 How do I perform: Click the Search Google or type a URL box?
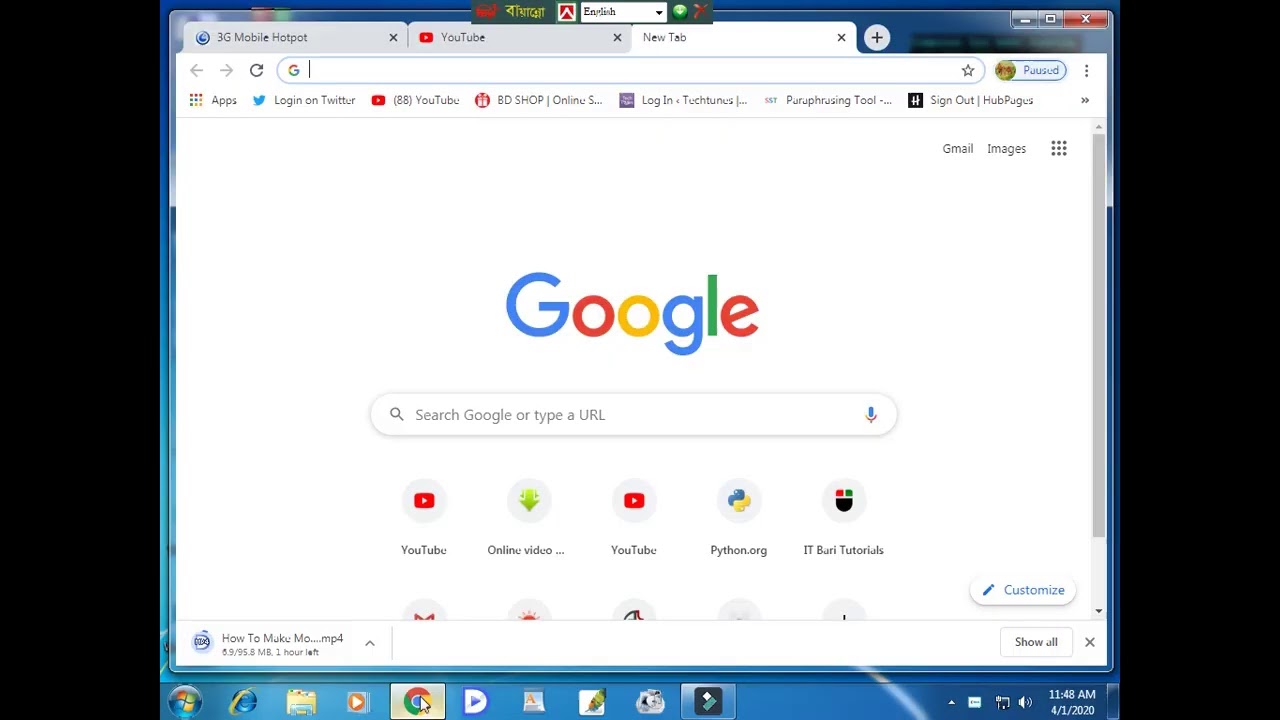pyautogui.click(x=633, y=415)
